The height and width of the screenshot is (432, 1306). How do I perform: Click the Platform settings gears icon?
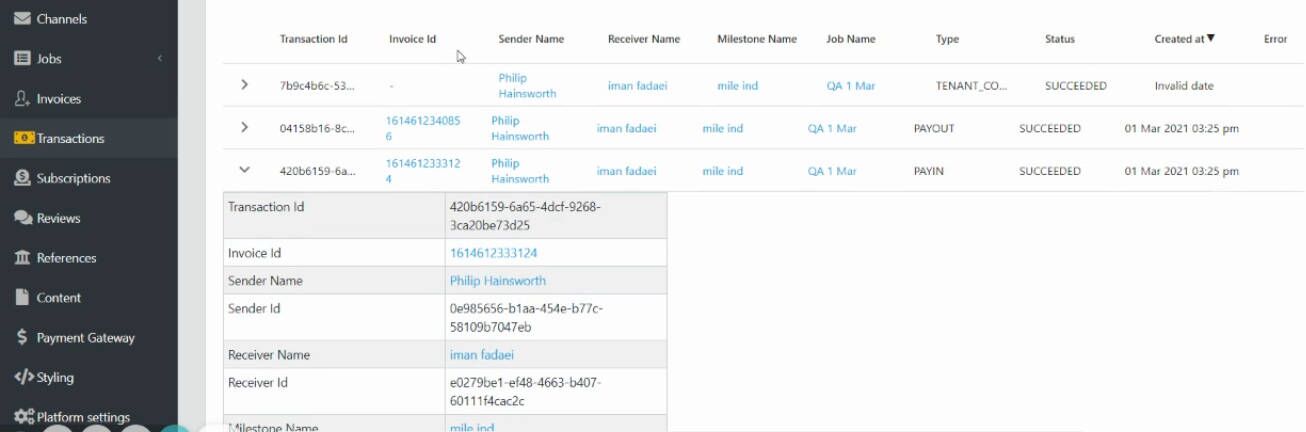[23, 417]
